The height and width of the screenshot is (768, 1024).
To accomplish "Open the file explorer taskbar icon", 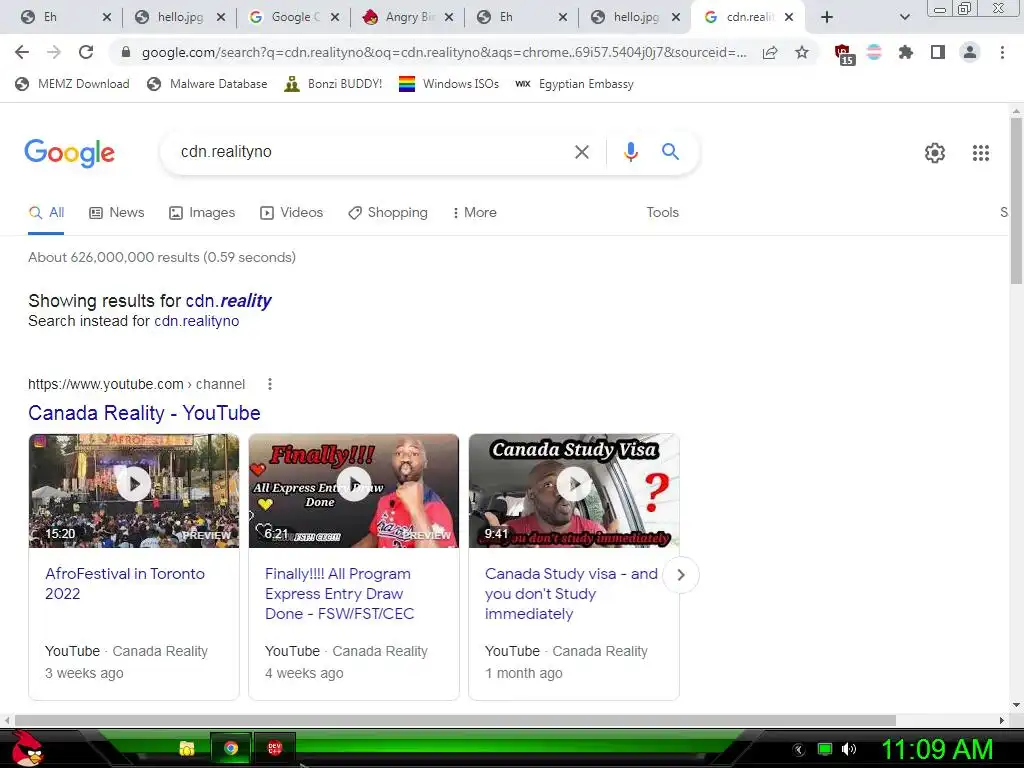I will coord(187,748).
